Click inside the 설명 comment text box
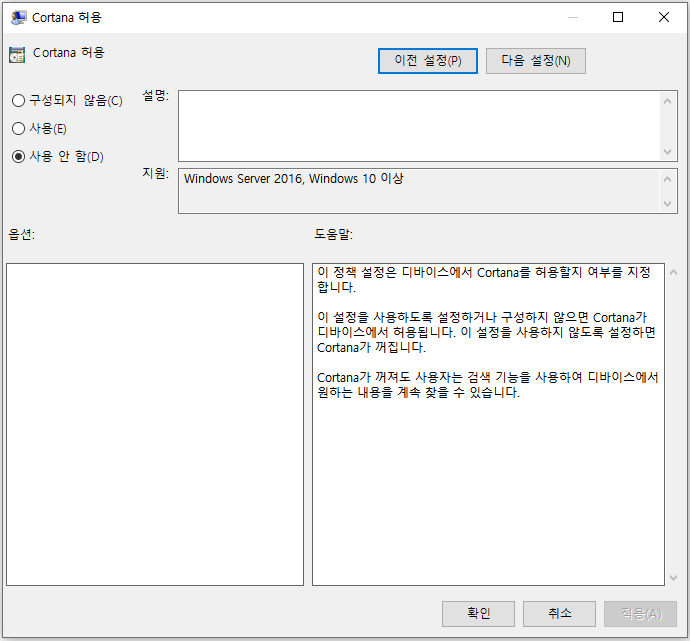Viewport: 690px width, 641px height. pos(419,126)
